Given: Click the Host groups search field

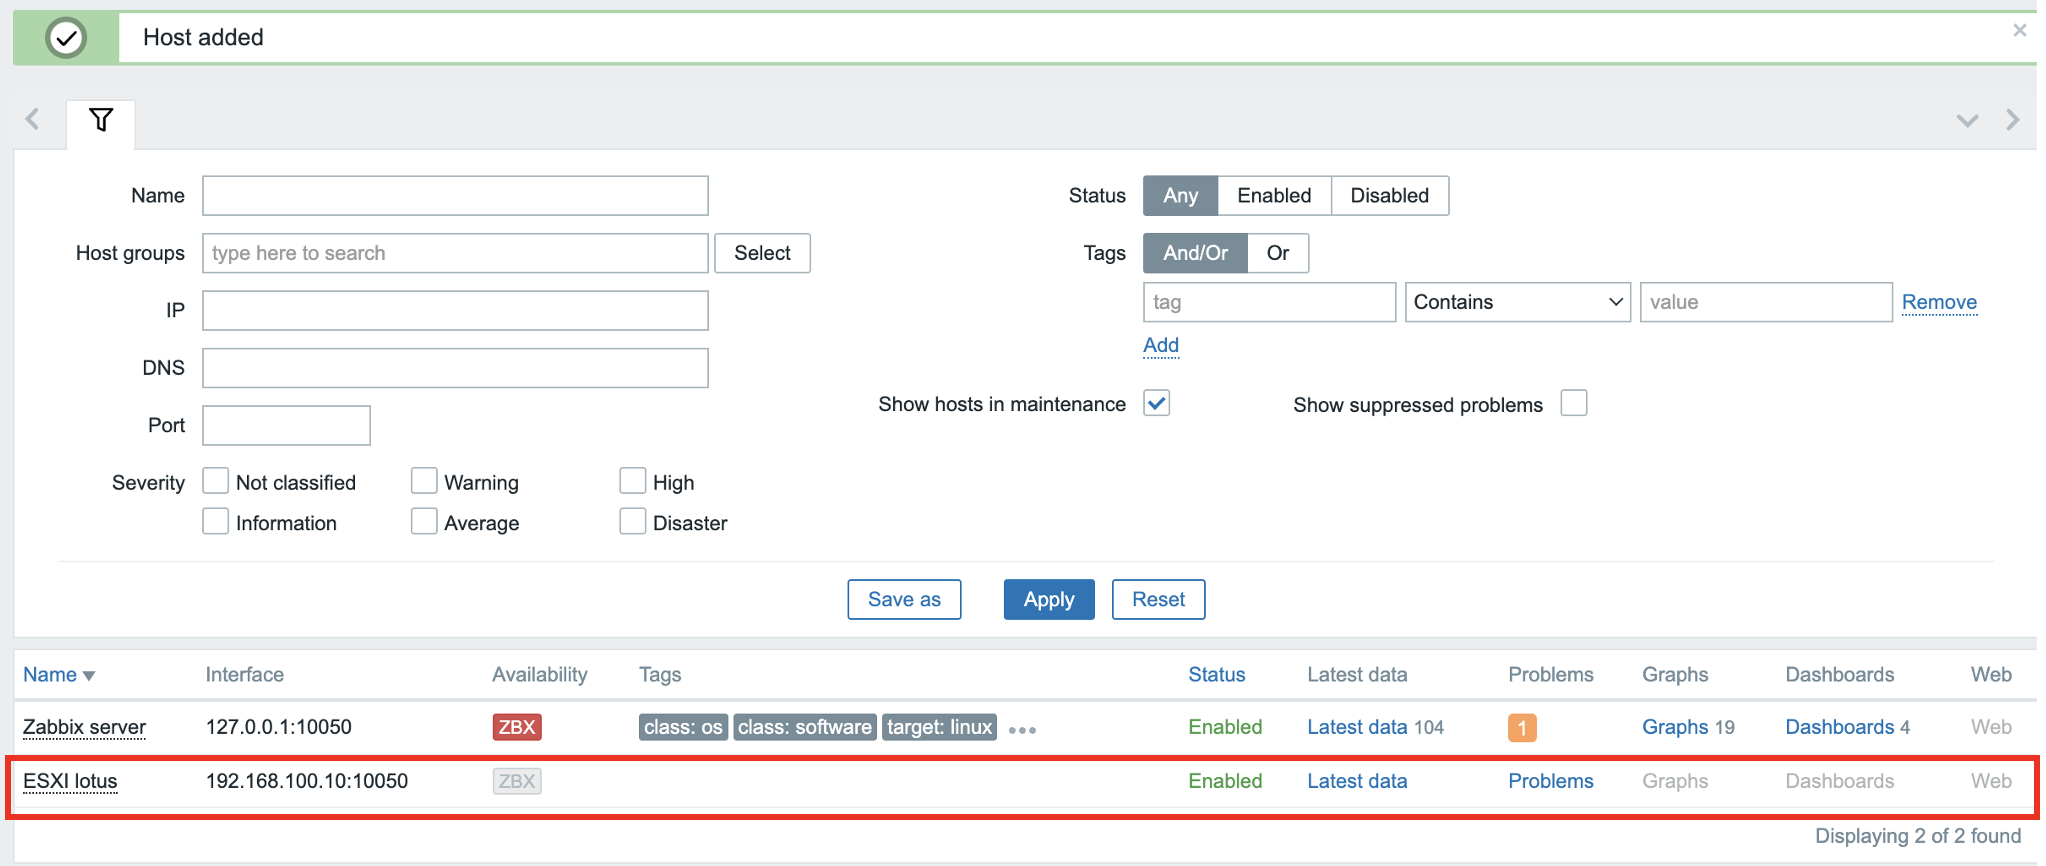Looking at the screenshot, I should [x=455, y=253].
